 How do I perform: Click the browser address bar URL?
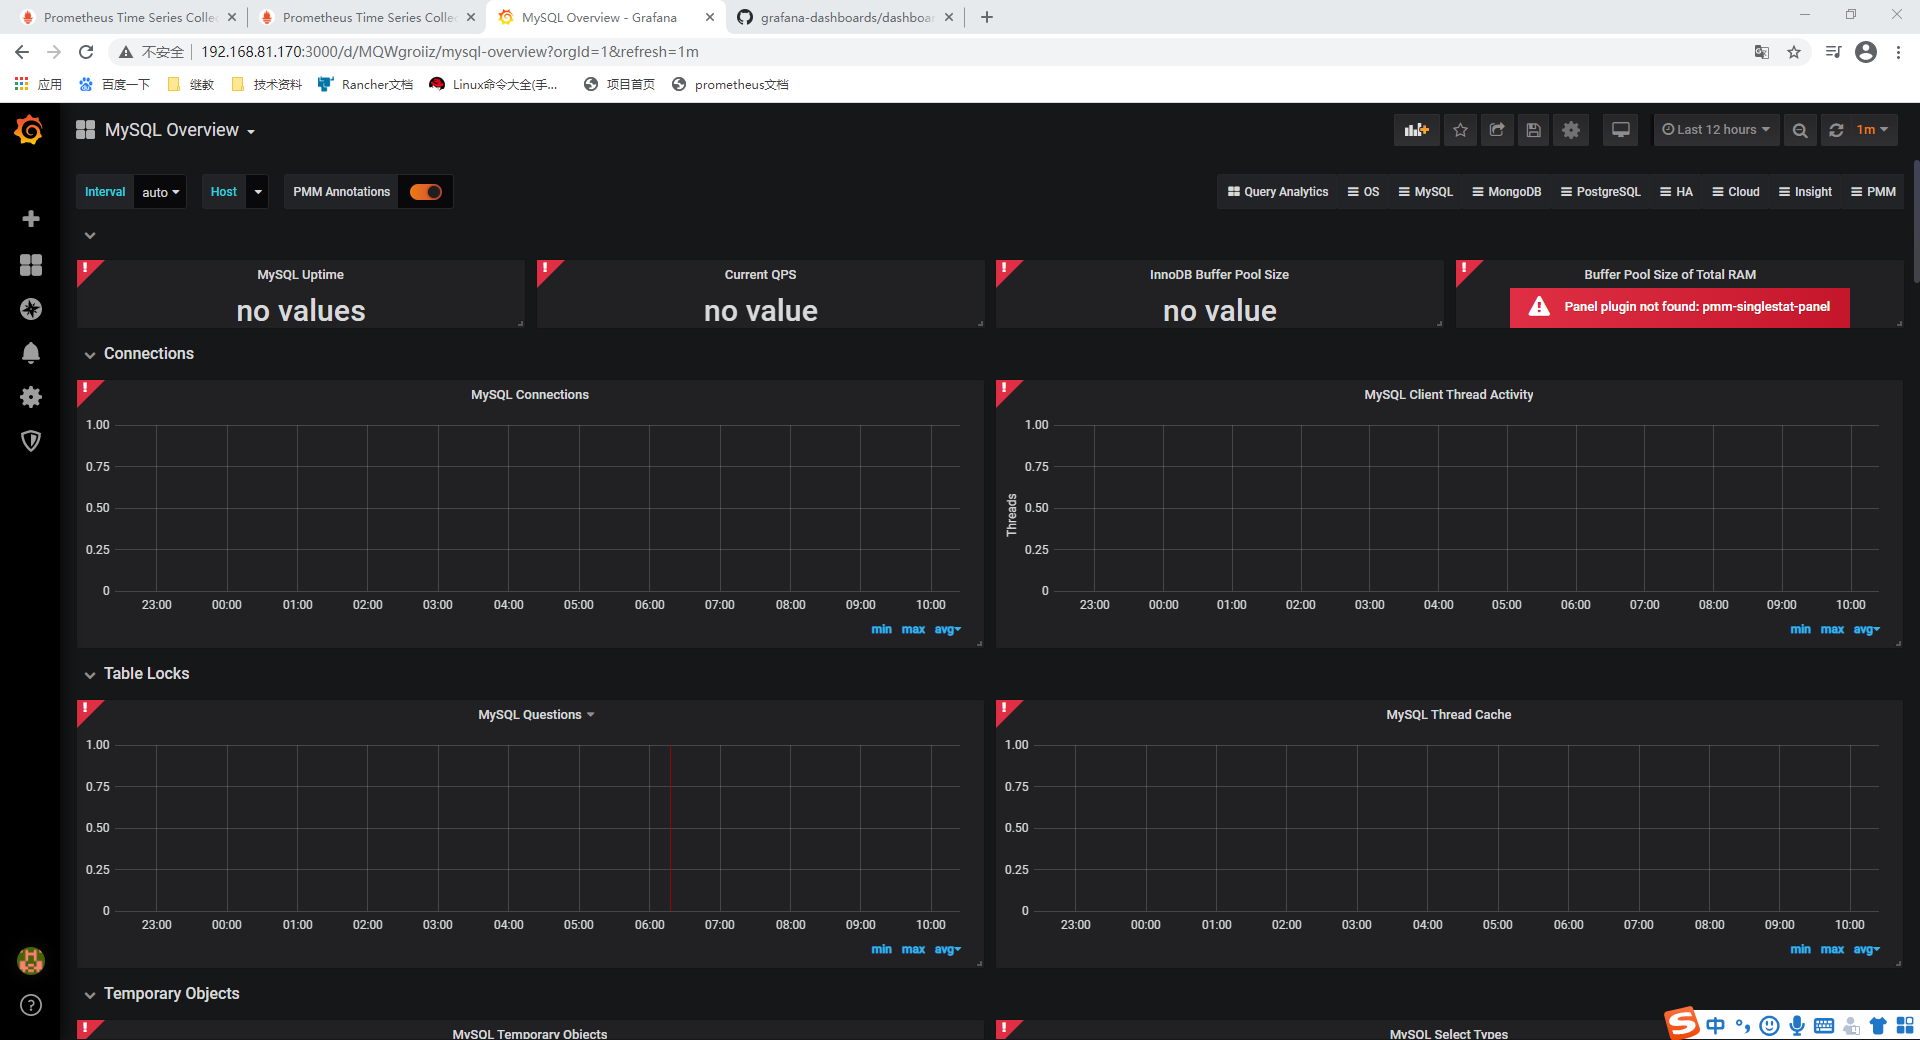pos(450,52)
